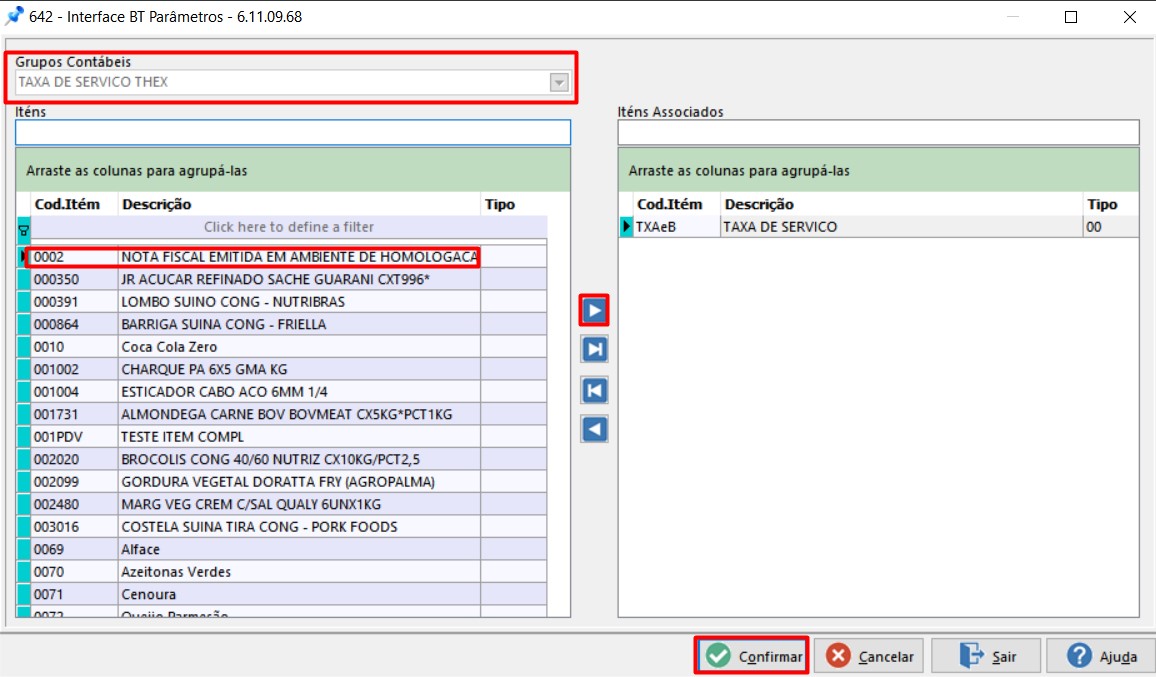Select row NOTA FISCAL EMITIDA EM AMBIENTE
This screenshot has width=1156, height=677.
coord(289,257)
